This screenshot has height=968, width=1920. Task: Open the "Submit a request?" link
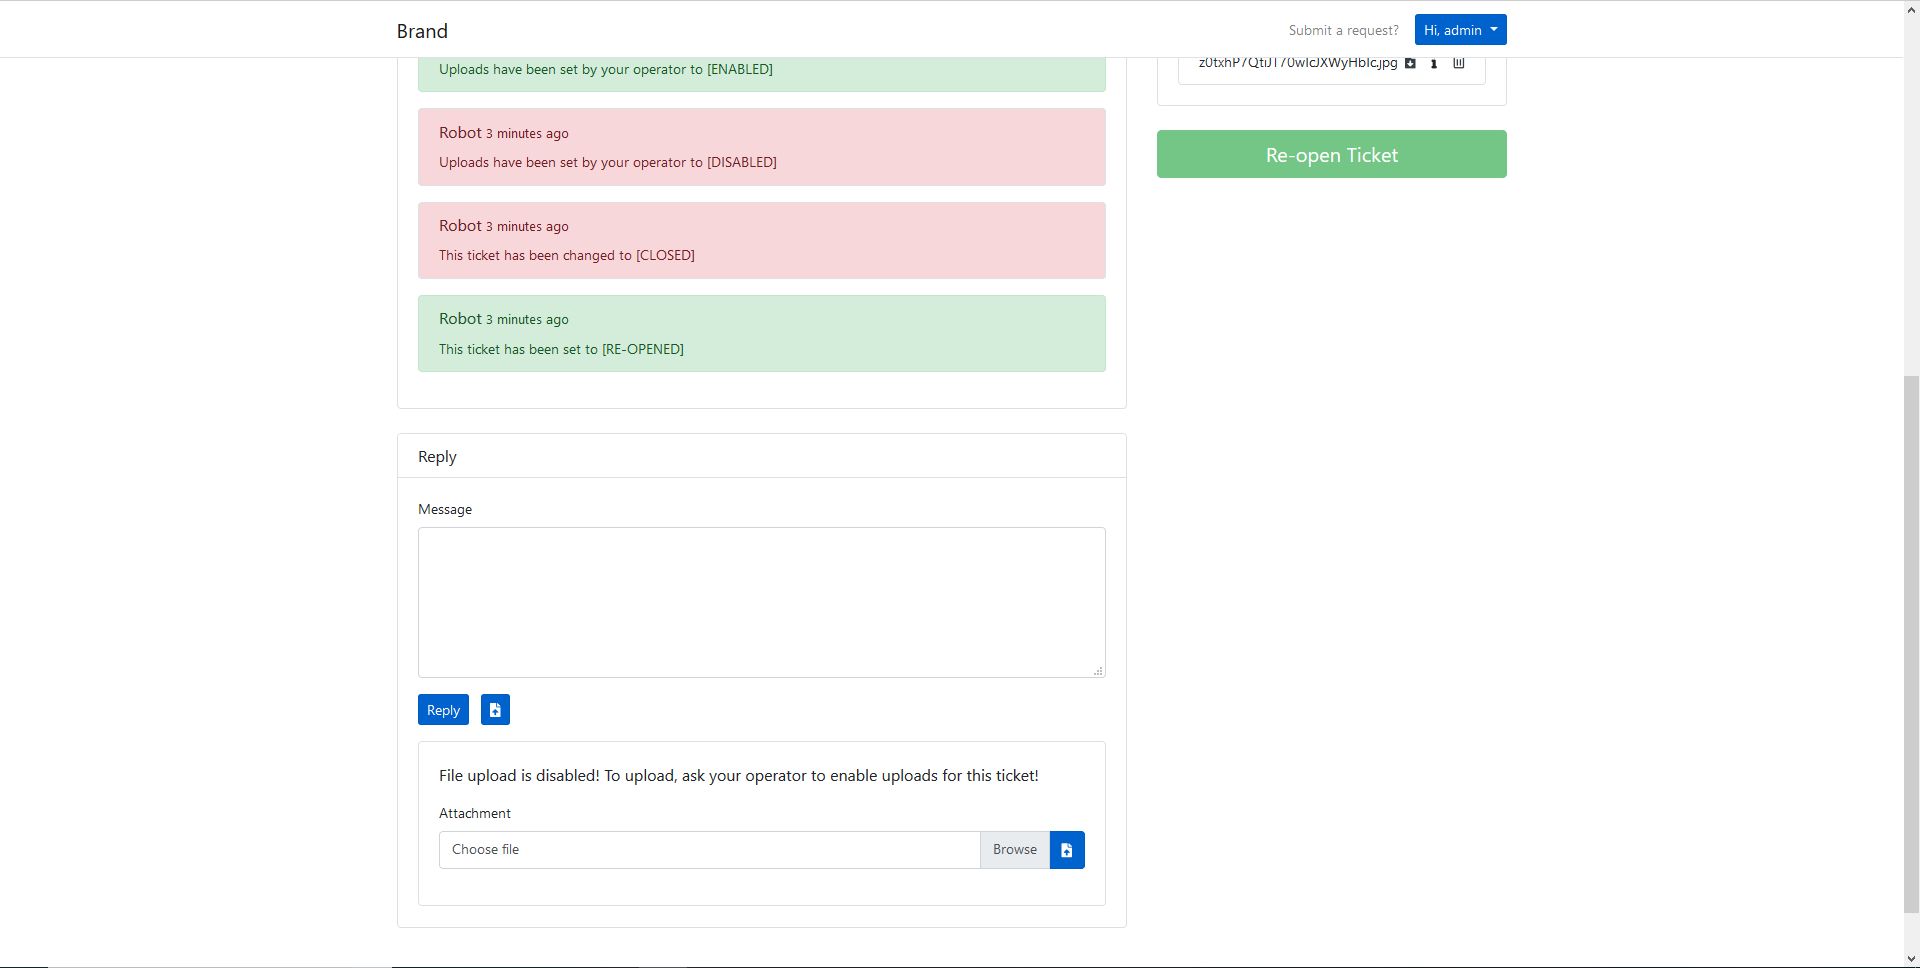(1343, 30)
